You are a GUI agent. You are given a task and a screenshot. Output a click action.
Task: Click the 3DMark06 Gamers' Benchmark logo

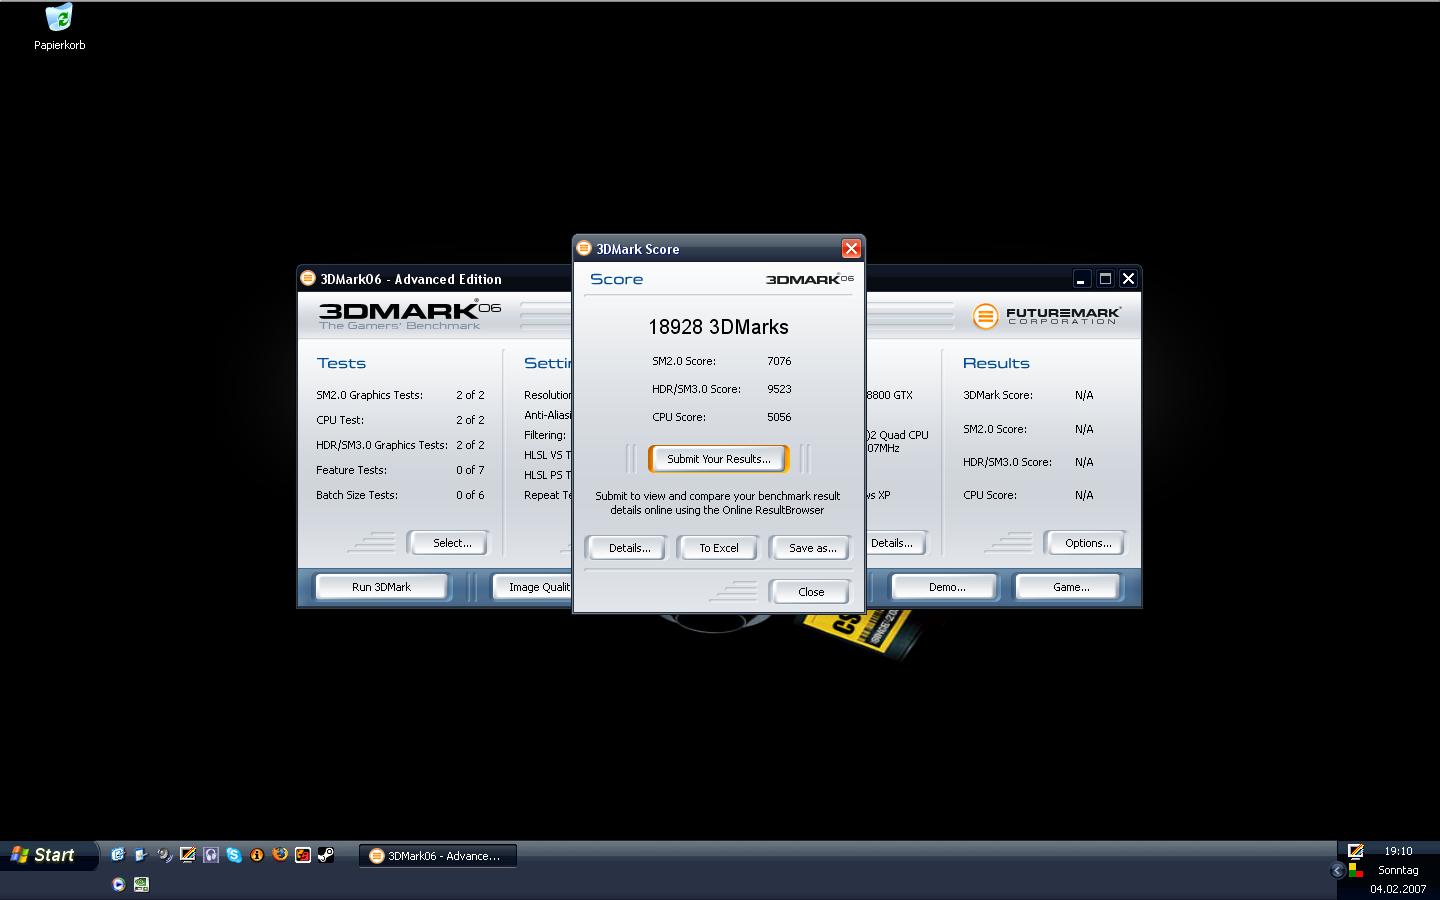[409, 314]
